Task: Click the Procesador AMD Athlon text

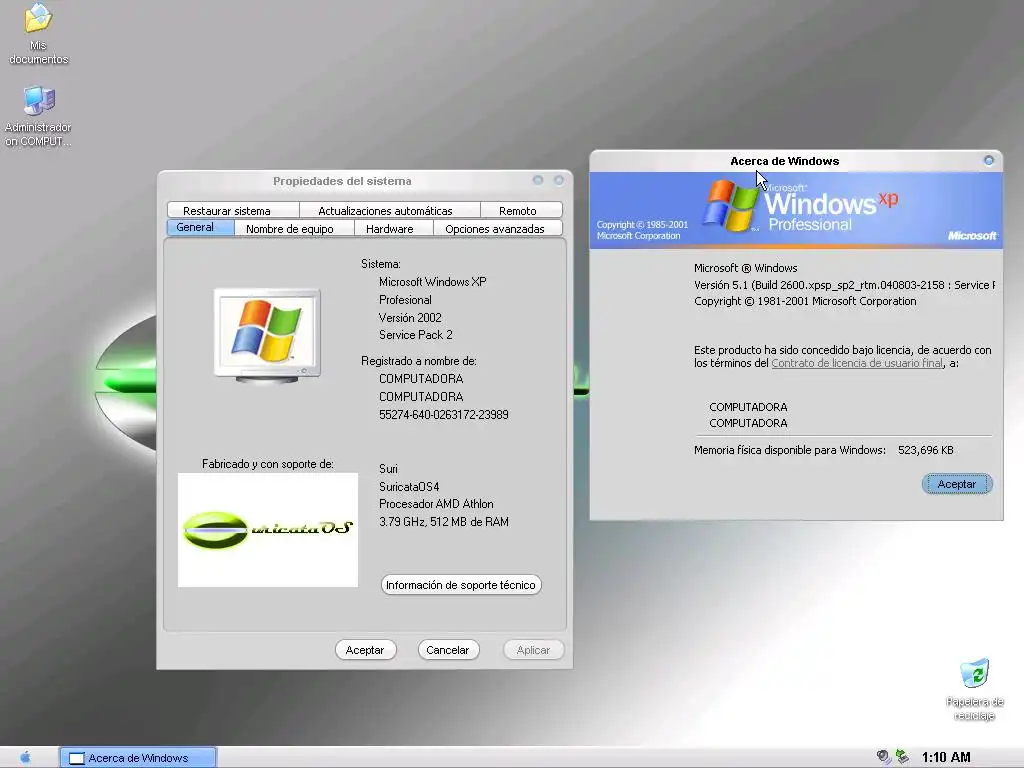Action: click(x=436, y=504)
